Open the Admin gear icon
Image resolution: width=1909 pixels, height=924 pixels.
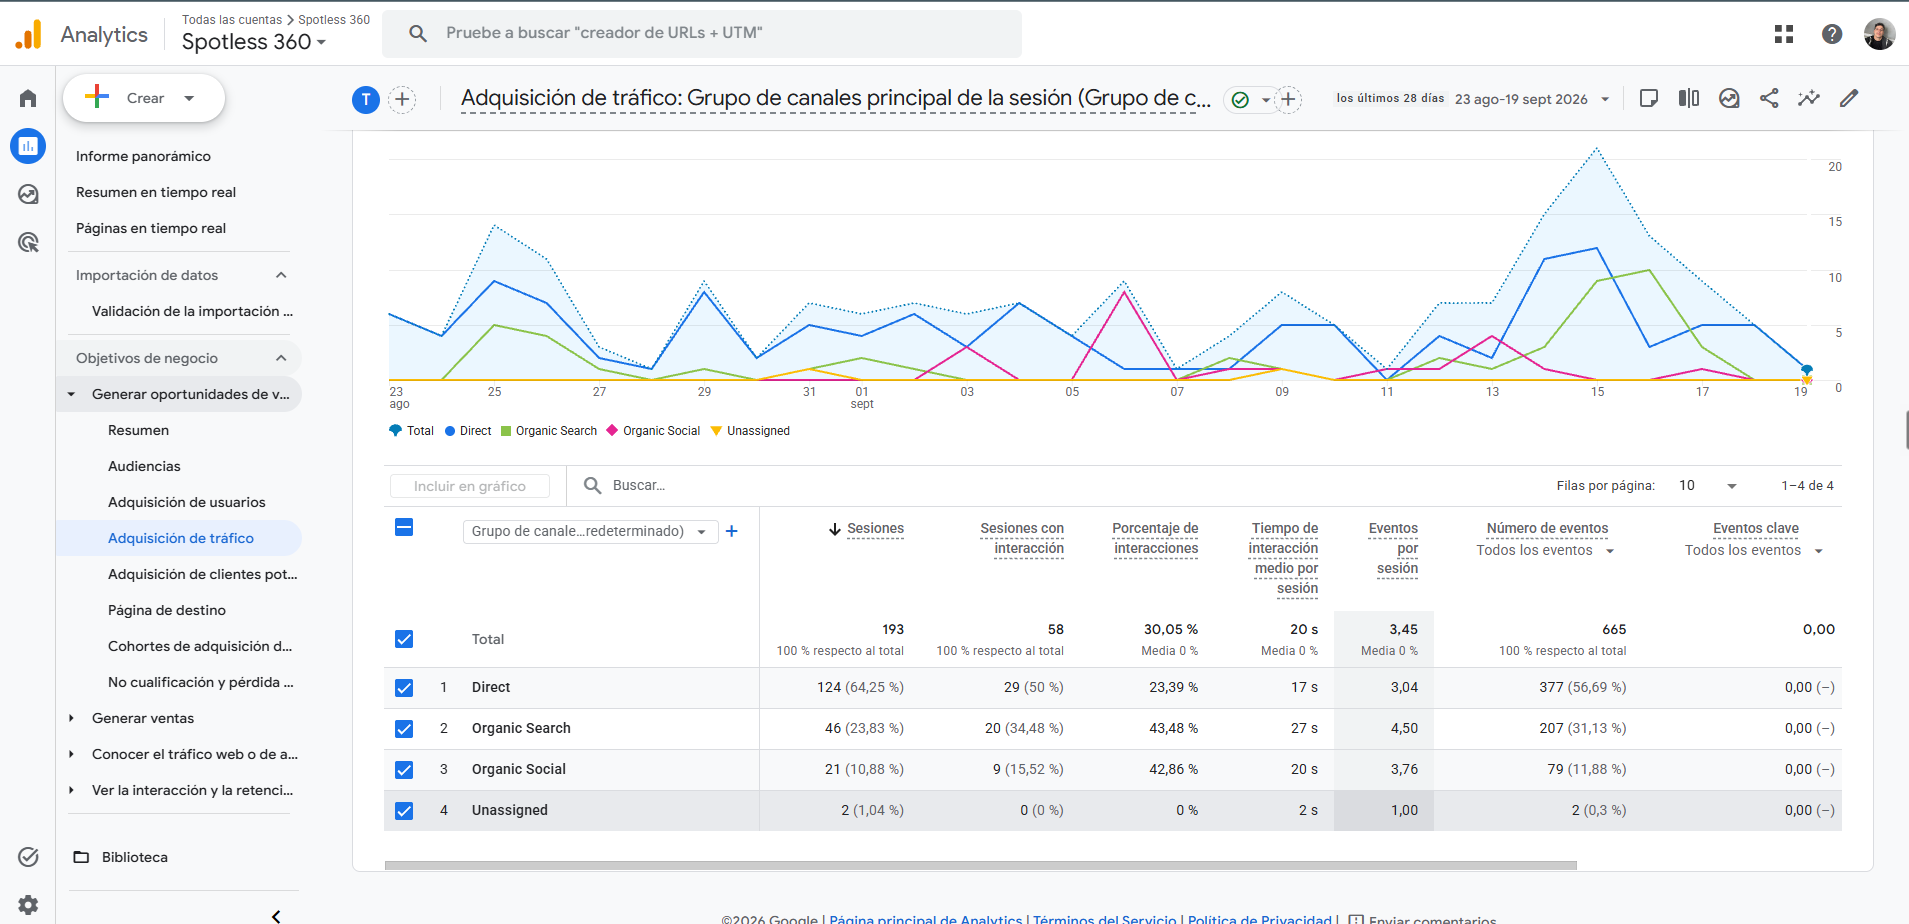(x=28, y=905)
